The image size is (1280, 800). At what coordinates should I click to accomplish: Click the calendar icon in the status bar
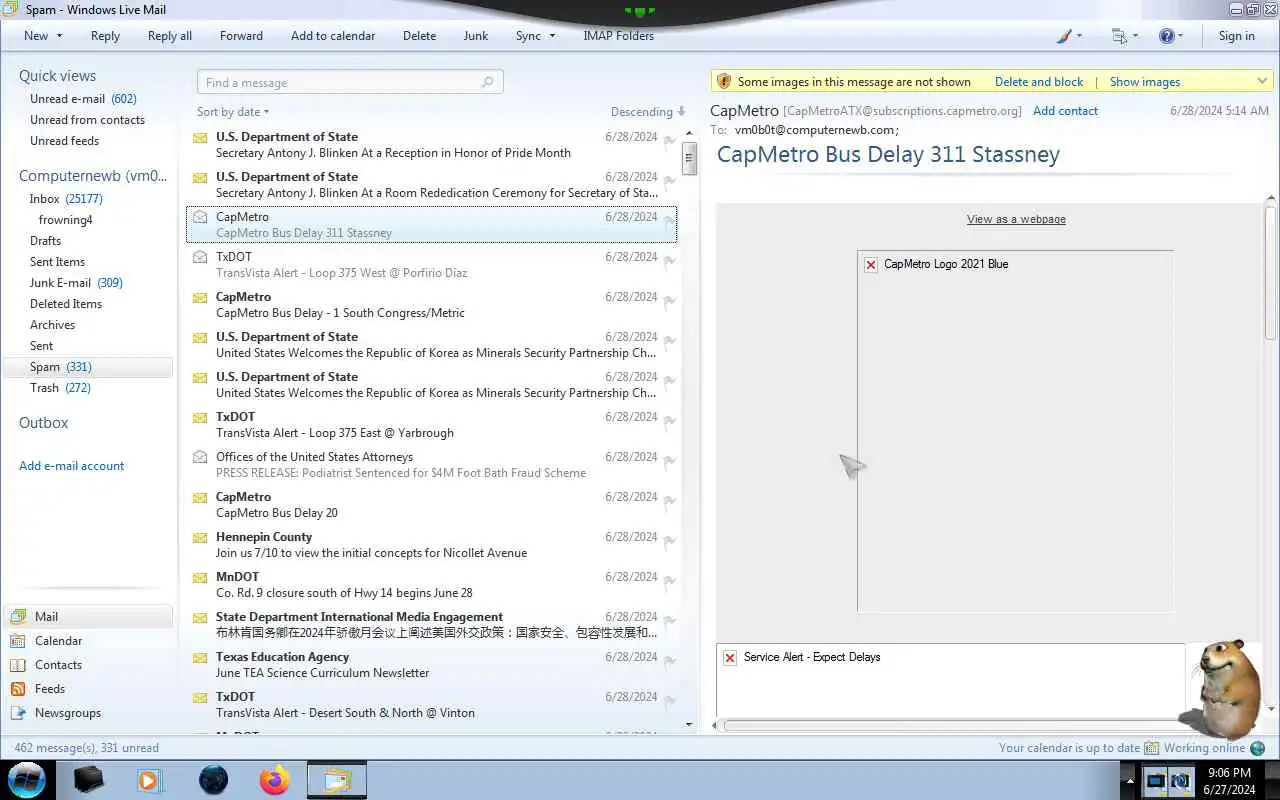tap(1151, 748)
